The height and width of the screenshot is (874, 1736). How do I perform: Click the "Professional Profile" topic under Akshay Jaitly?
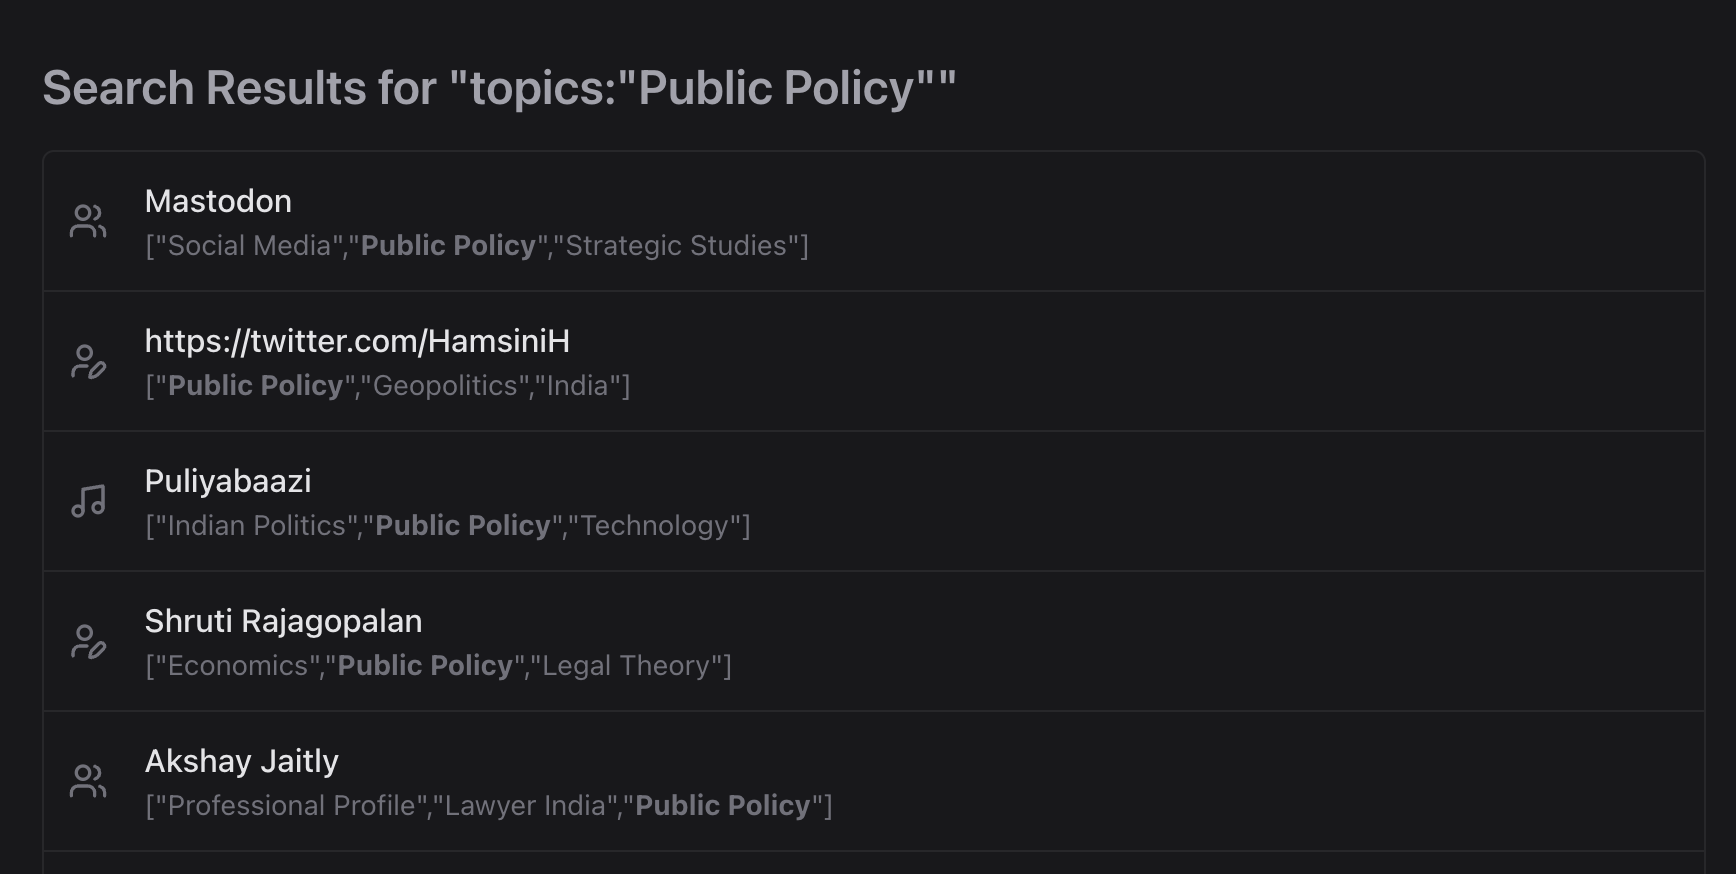(291, 806)
